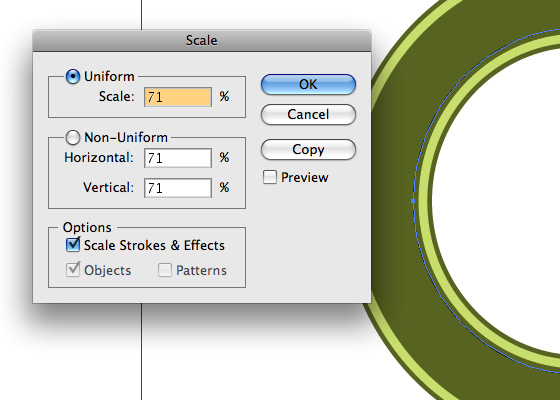Confirm scaling with the OK button
Screen dimensions: 560x400
tap(308, 85)
